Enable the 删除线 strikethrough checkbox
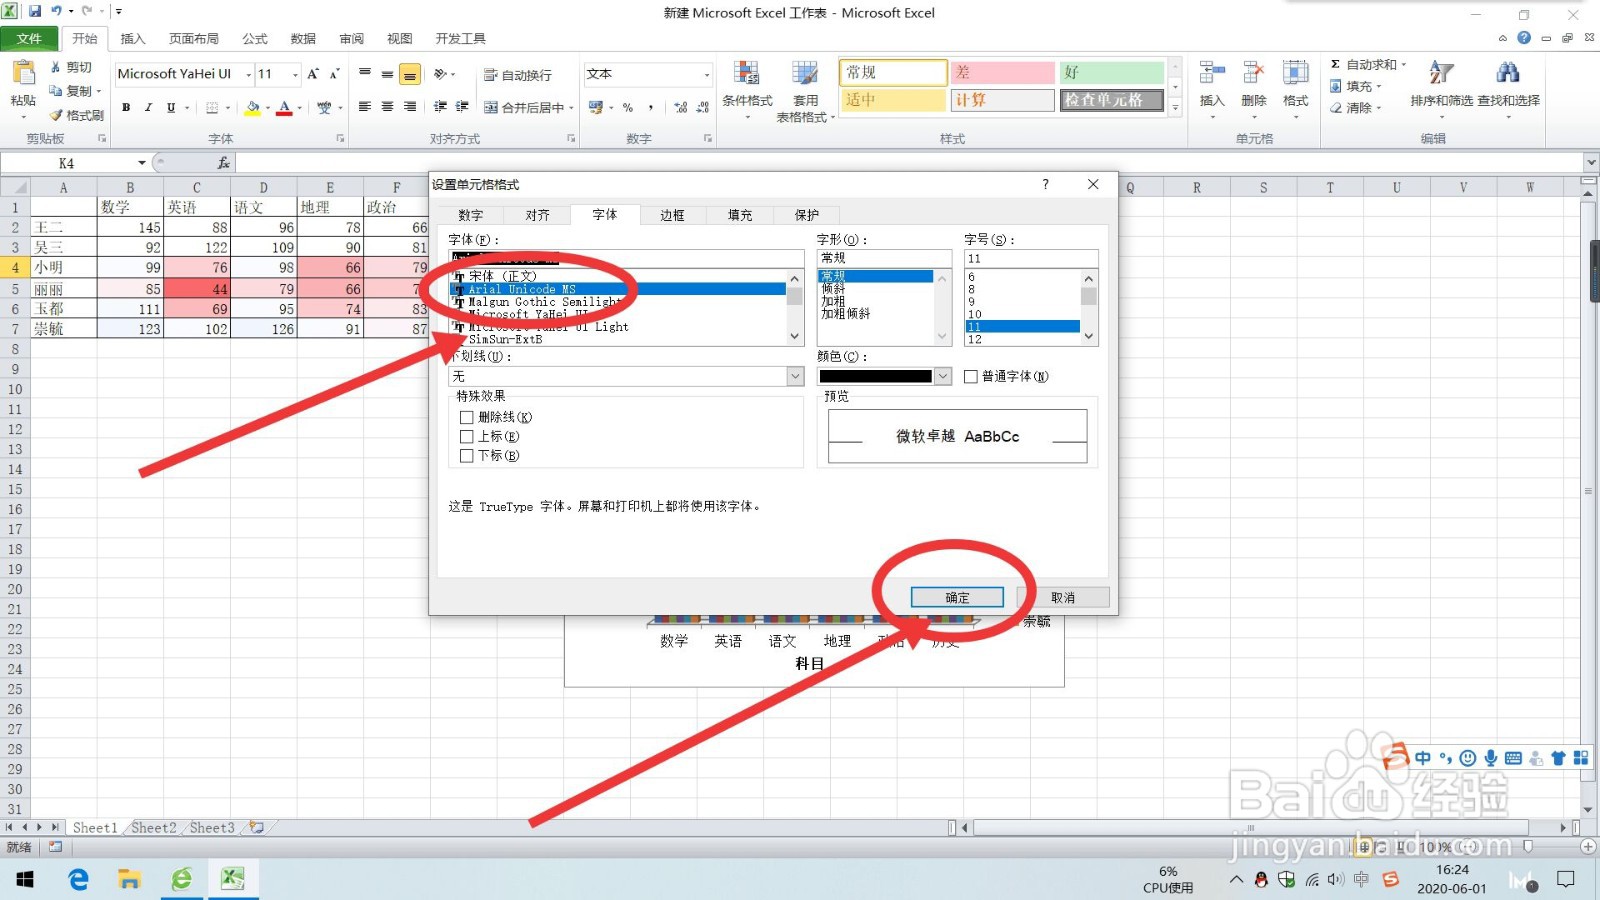The width and height of the screenshot is (1600, 900). (467, 416)
